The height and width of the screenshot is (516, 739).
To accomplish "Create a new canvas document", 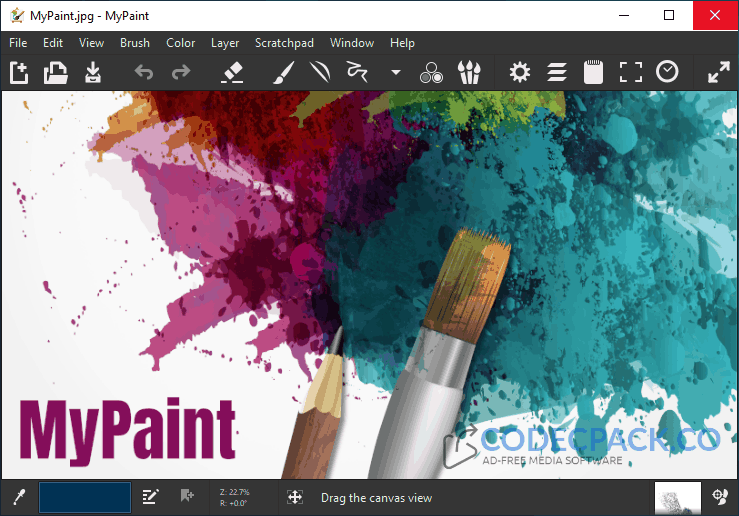I will 19,73.
